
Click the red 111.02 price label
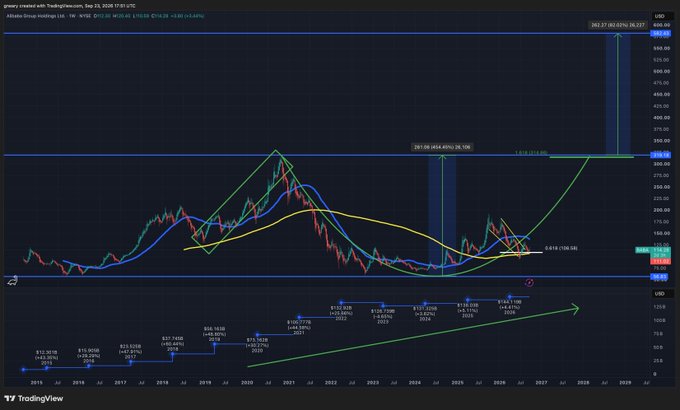coord(660,262)
